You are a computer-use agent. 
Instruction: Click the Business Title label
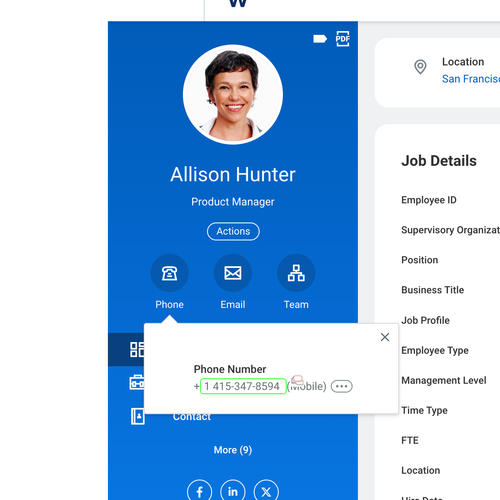click(x=432, y=290)
